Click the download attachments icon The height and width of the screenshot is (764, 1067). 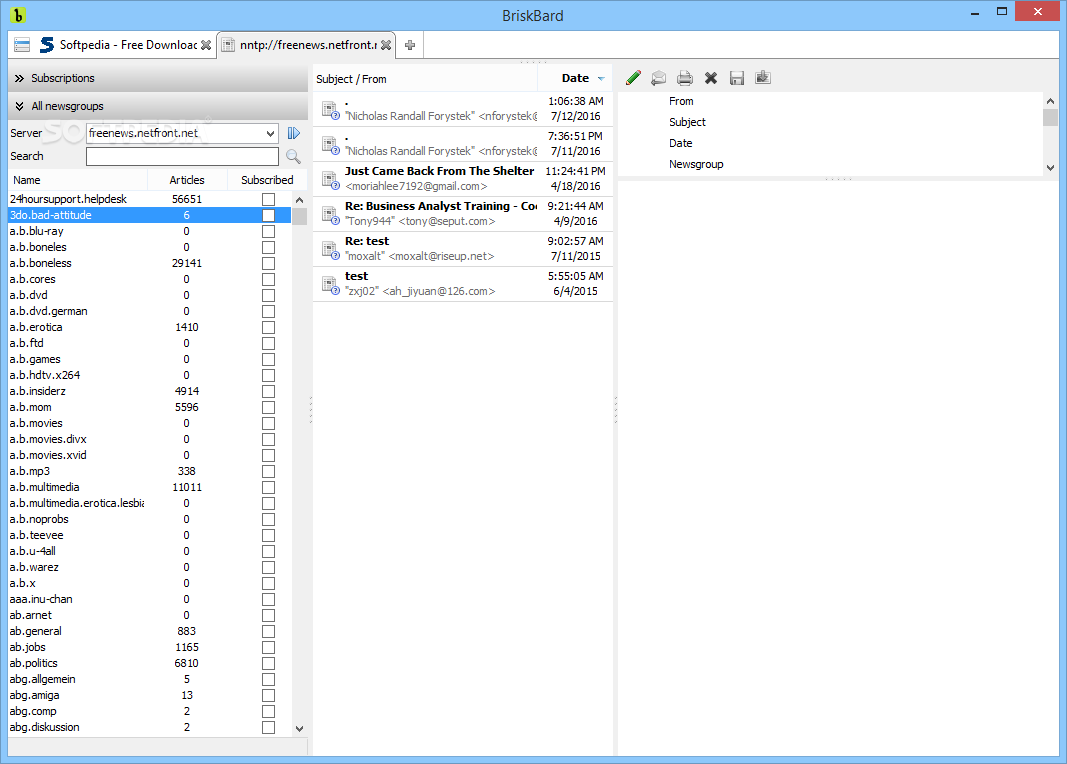tap(763, 78)
